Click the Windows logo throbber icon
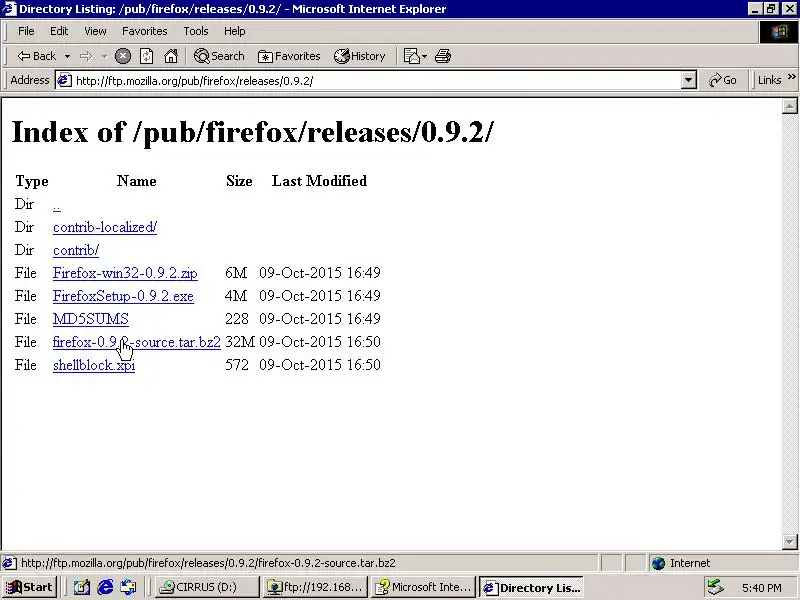Screen dimensions: 800x600 [779, 32]
